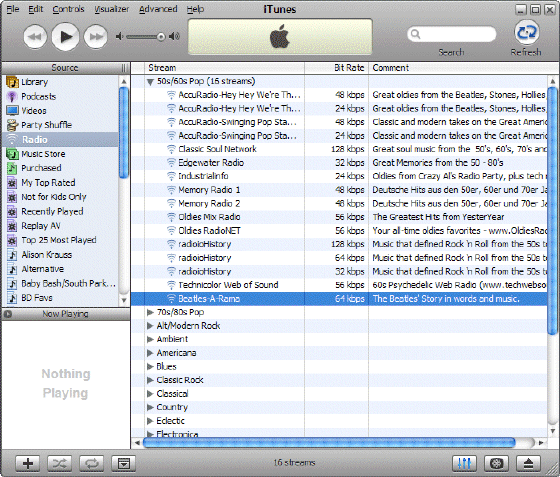
Task: Collapse the 50s/60s Pop category
Action: (x=150, y=82)
